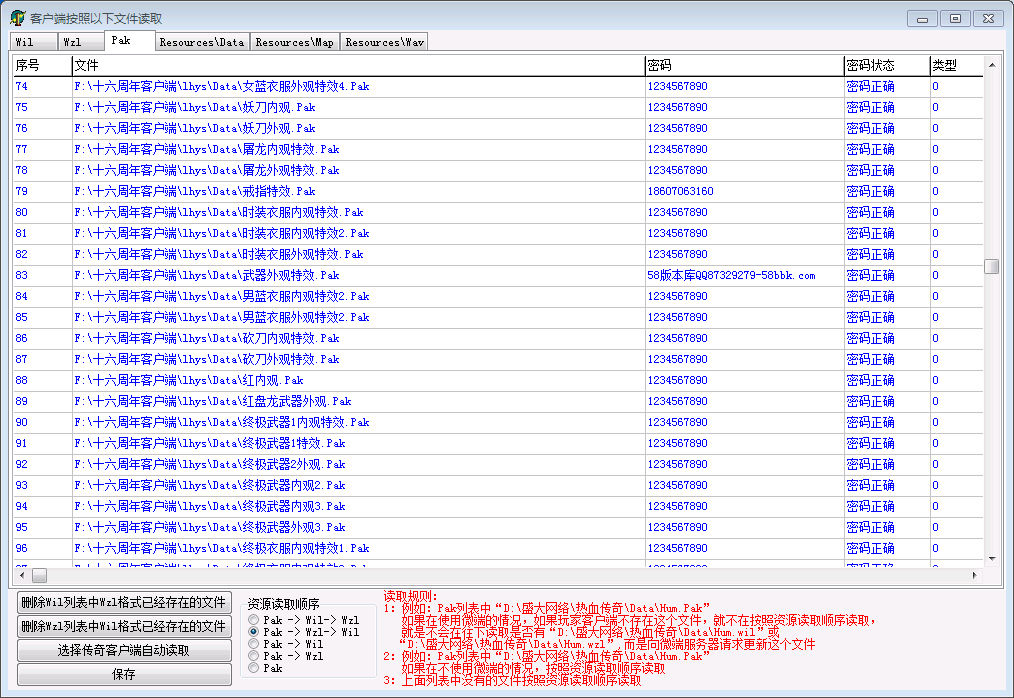The width and height of the screenshot is (1014, 698).
Task: Select row 94 终极武器内观3.Pak
Action: point(497,507)
